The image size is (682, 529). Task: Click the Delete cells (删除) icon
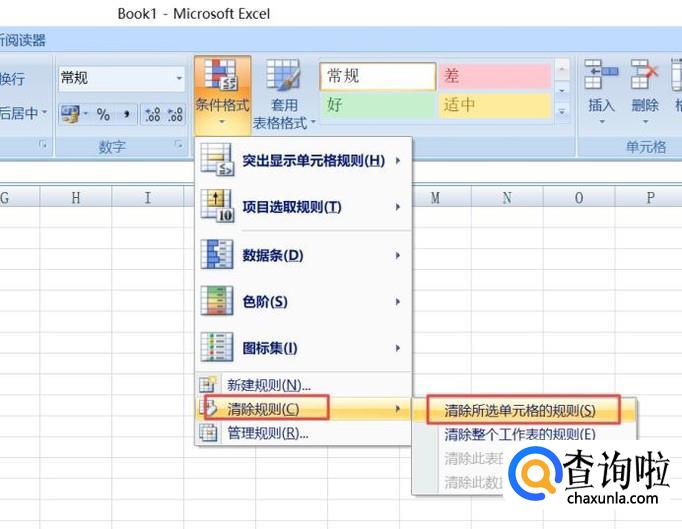coord(644,75)
